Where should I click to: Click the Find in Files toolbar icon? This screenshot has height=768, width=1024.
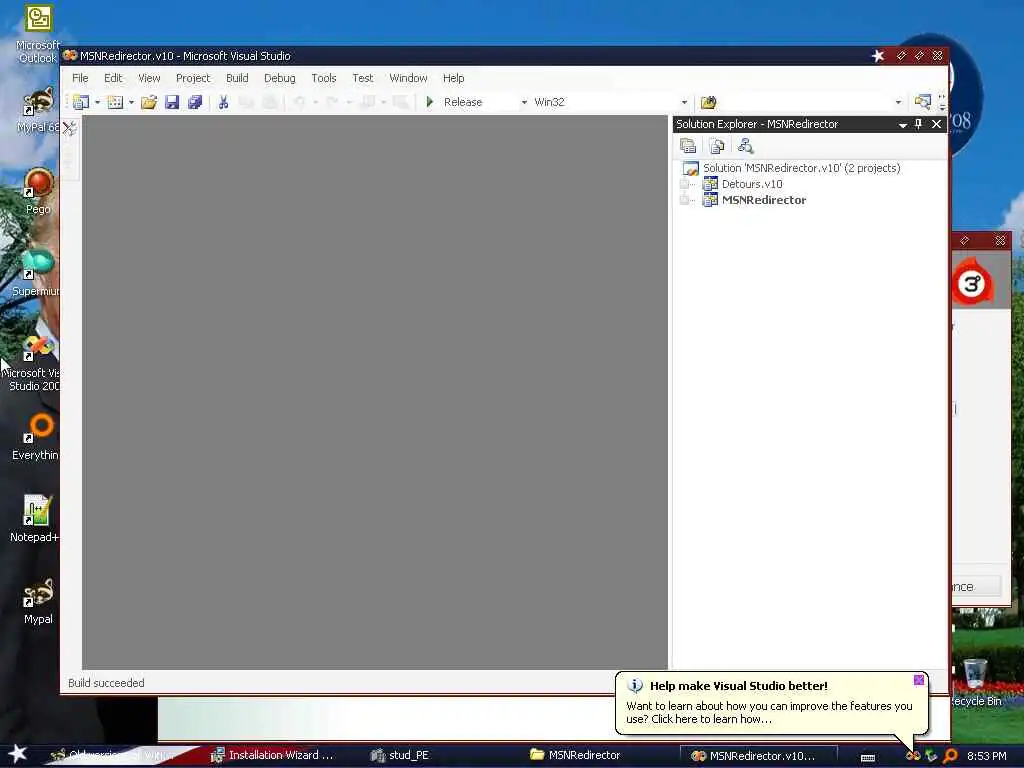(x=709, y=102)
